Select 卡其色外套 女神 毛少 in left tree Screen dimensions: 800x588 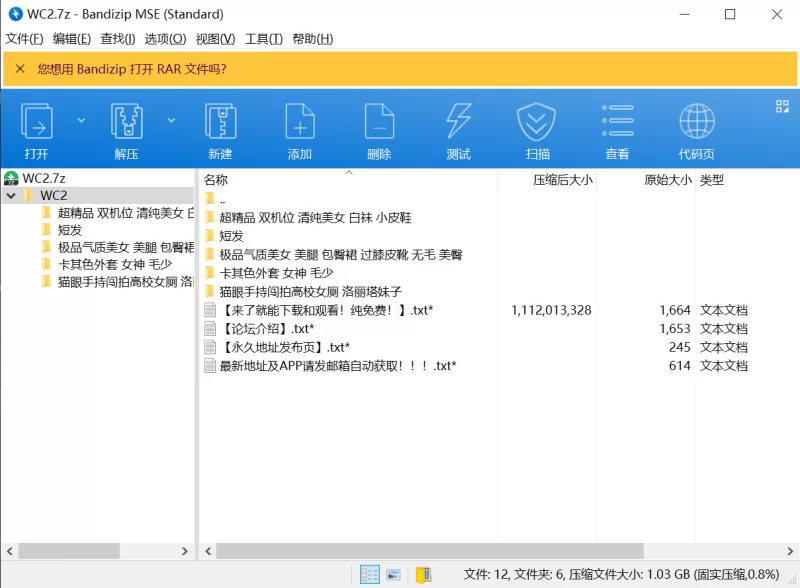click(x=114, y=264)
